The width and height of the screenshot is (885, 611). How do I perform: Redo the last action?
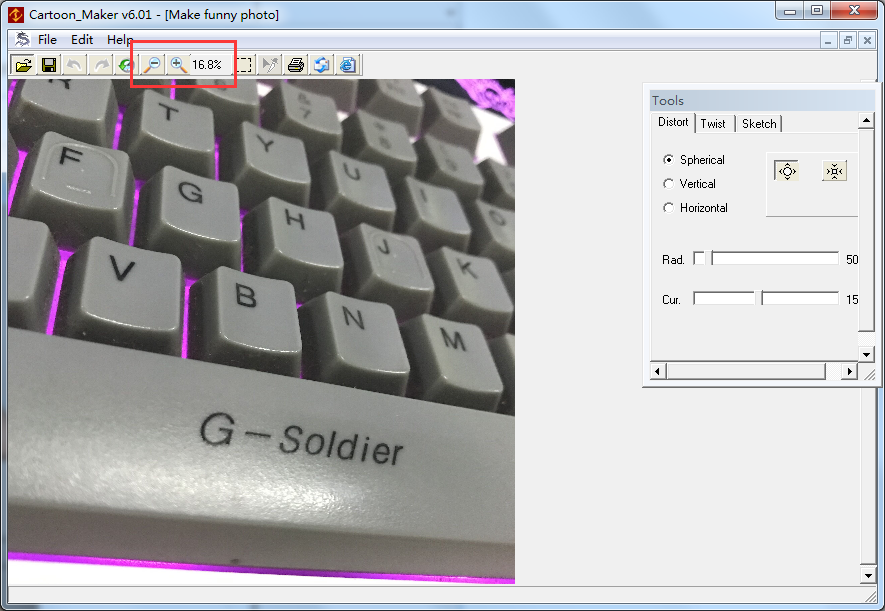[x=101, y=65]
